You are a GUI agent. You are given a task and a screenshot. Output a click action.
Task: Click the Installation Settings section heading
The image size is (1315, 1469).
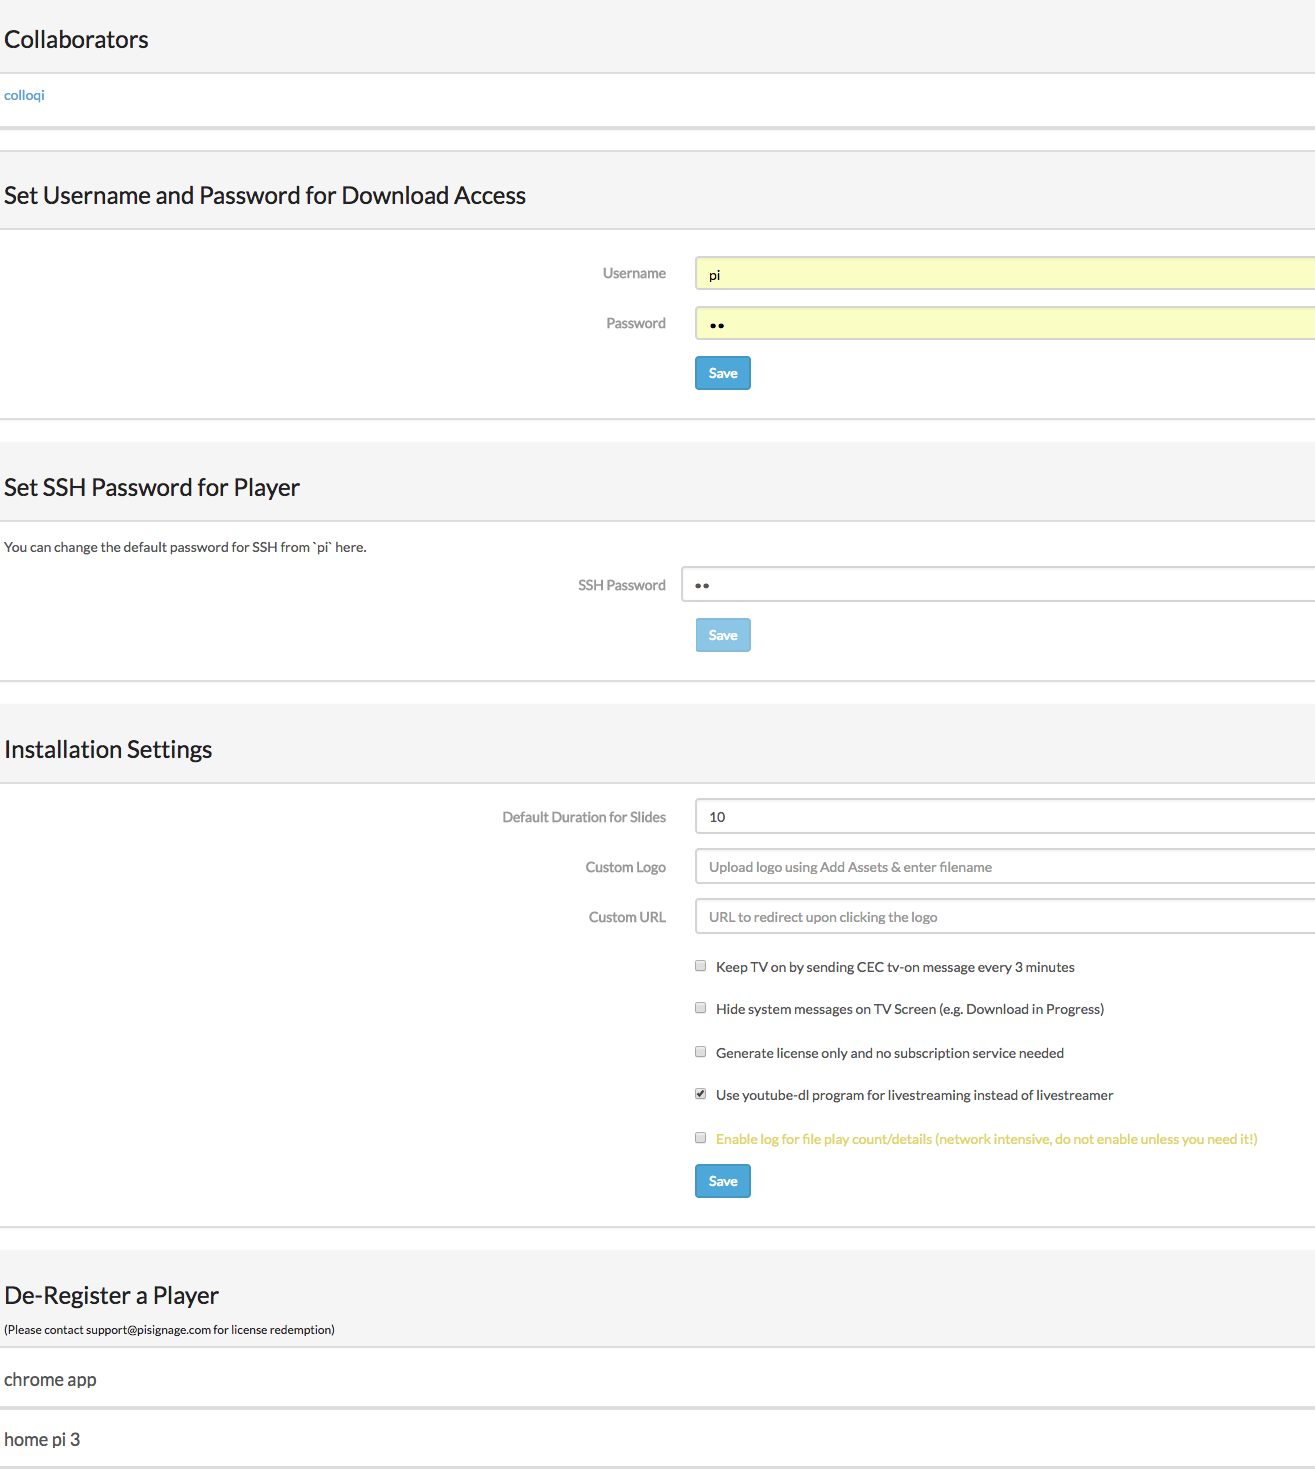[108, 749]
